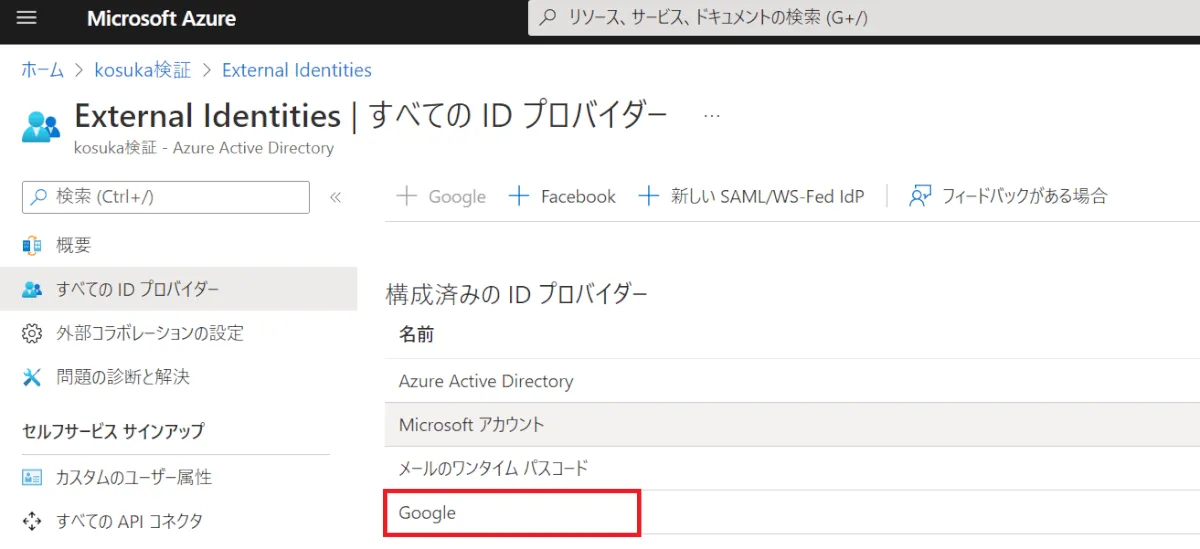Open the ellipsis more options menu
Screen dimensions: 1200x549
coord(712,116)
